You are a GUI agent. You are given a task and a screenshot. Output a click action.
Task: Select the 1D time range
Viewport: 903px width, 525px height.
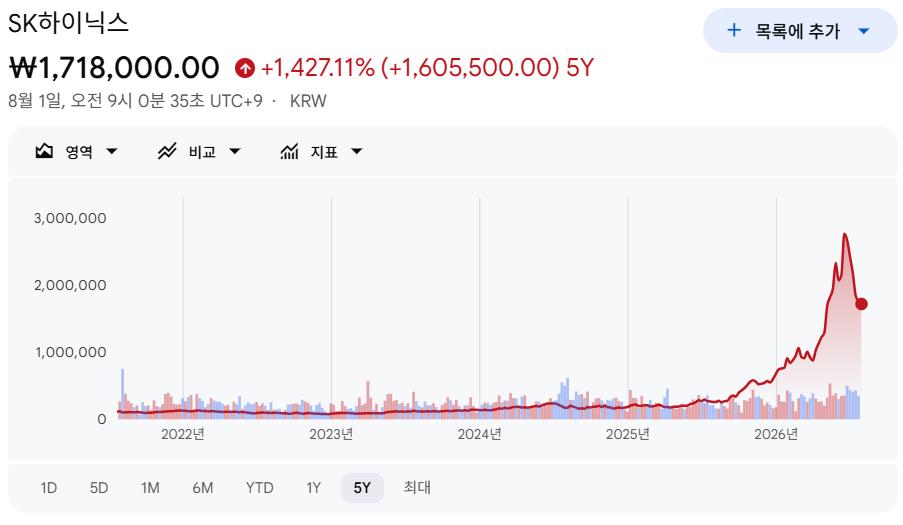(x=48, y=488)
